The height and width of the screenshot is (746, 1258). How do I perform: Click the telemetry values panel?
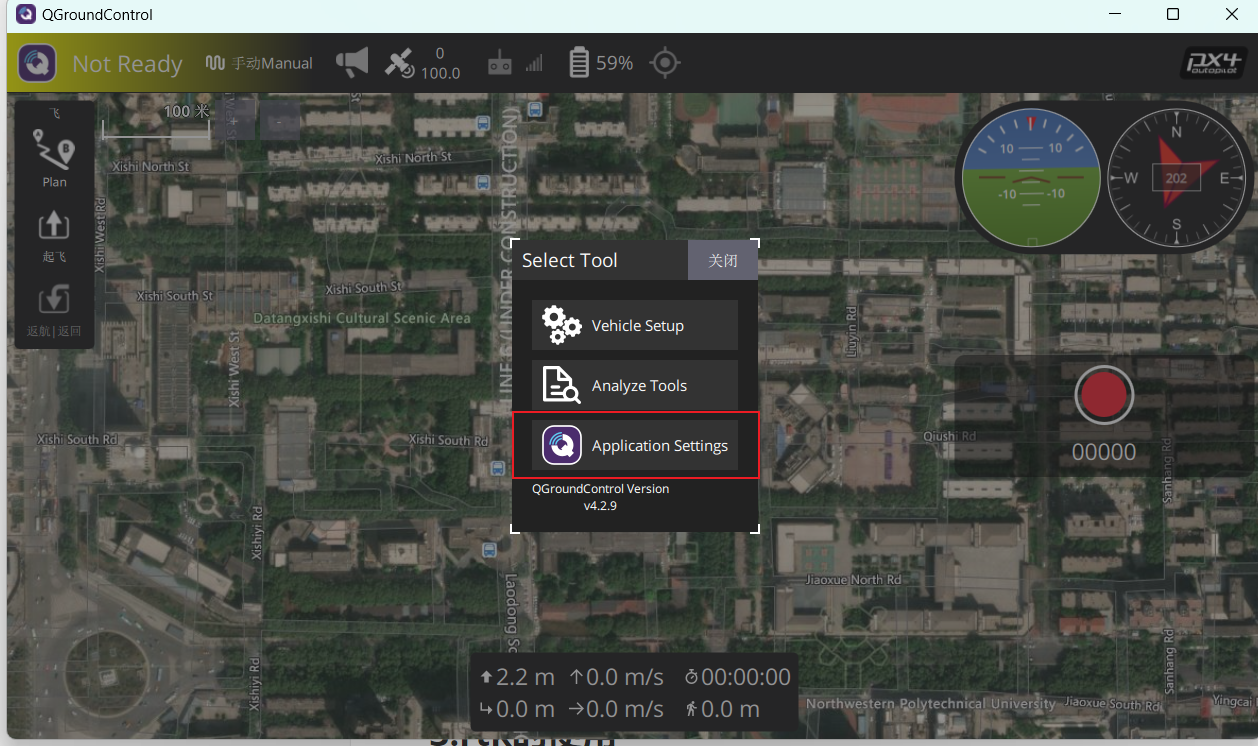point(634,693)
